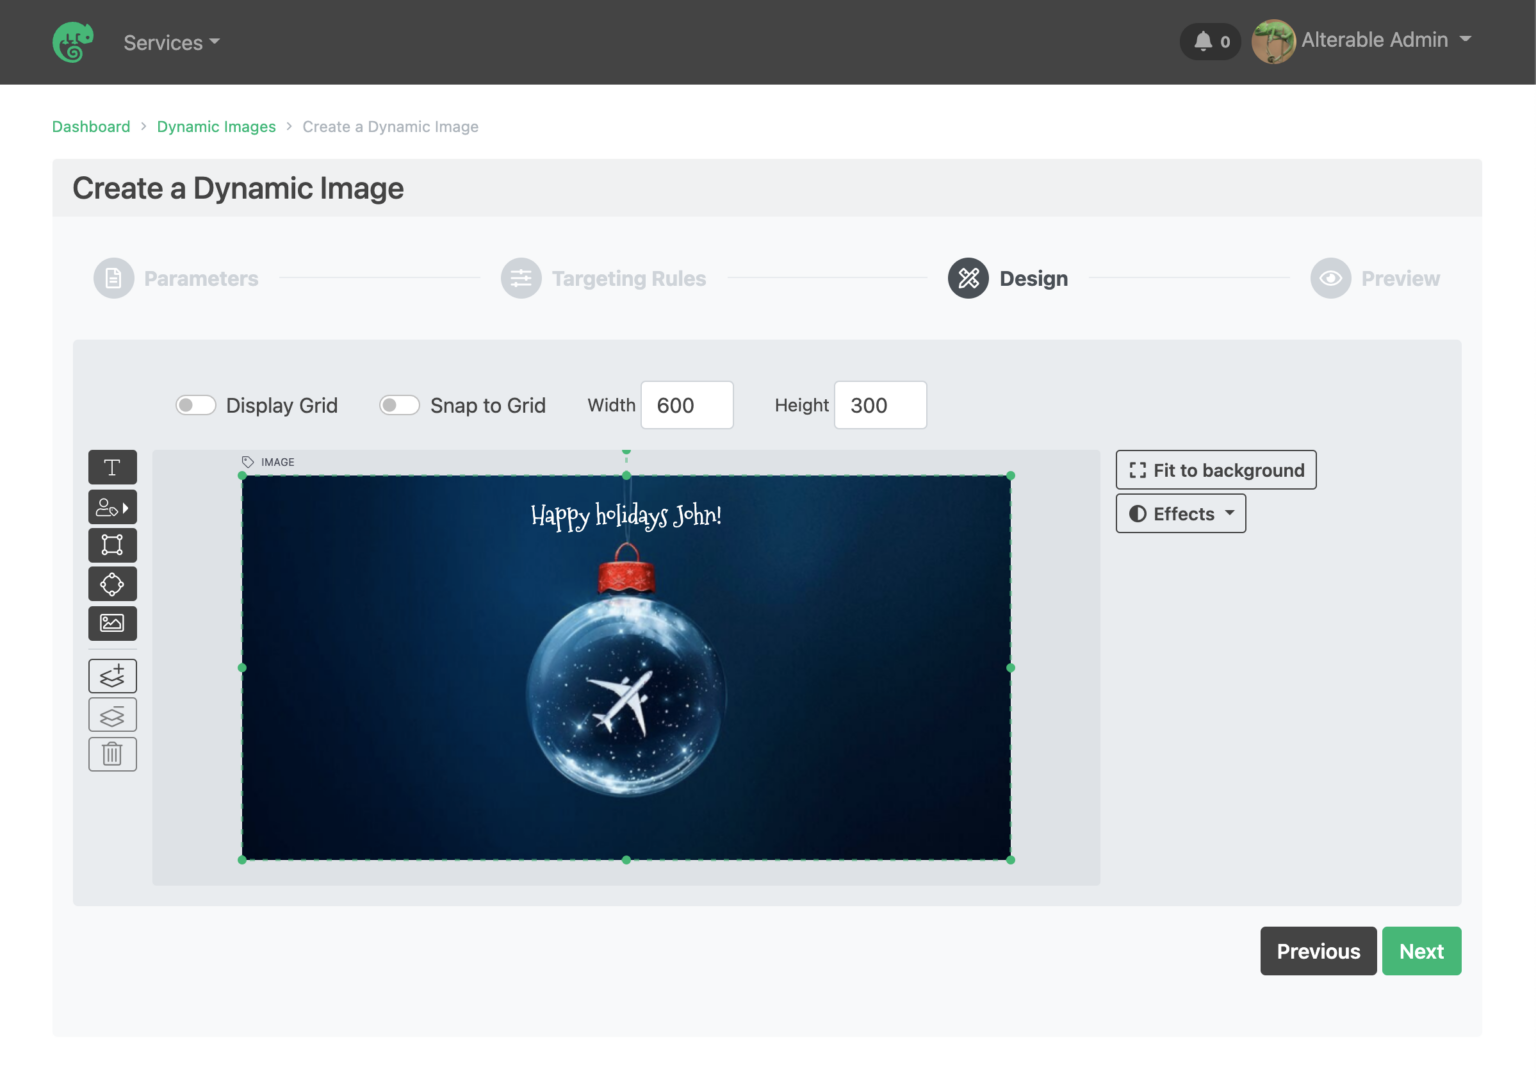The width and height of the screenshot is (1536, 1083).
Task: Remove the selected layer
Action: [x=112, y=714]
